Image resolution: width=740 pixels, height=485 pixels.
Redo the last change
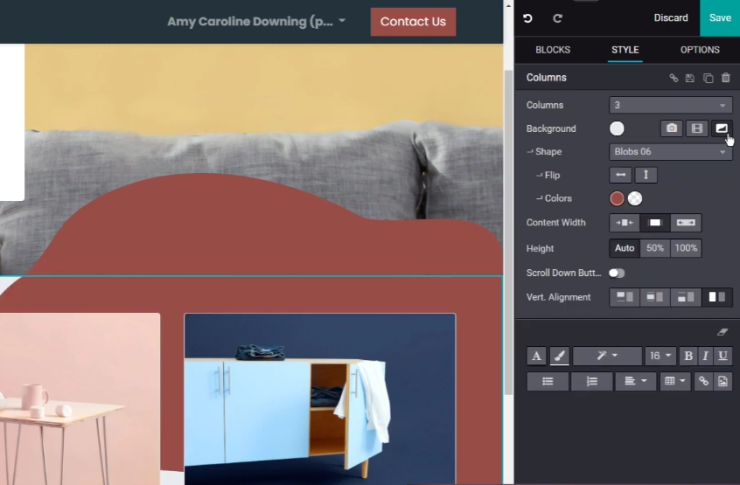coord(557,18)
